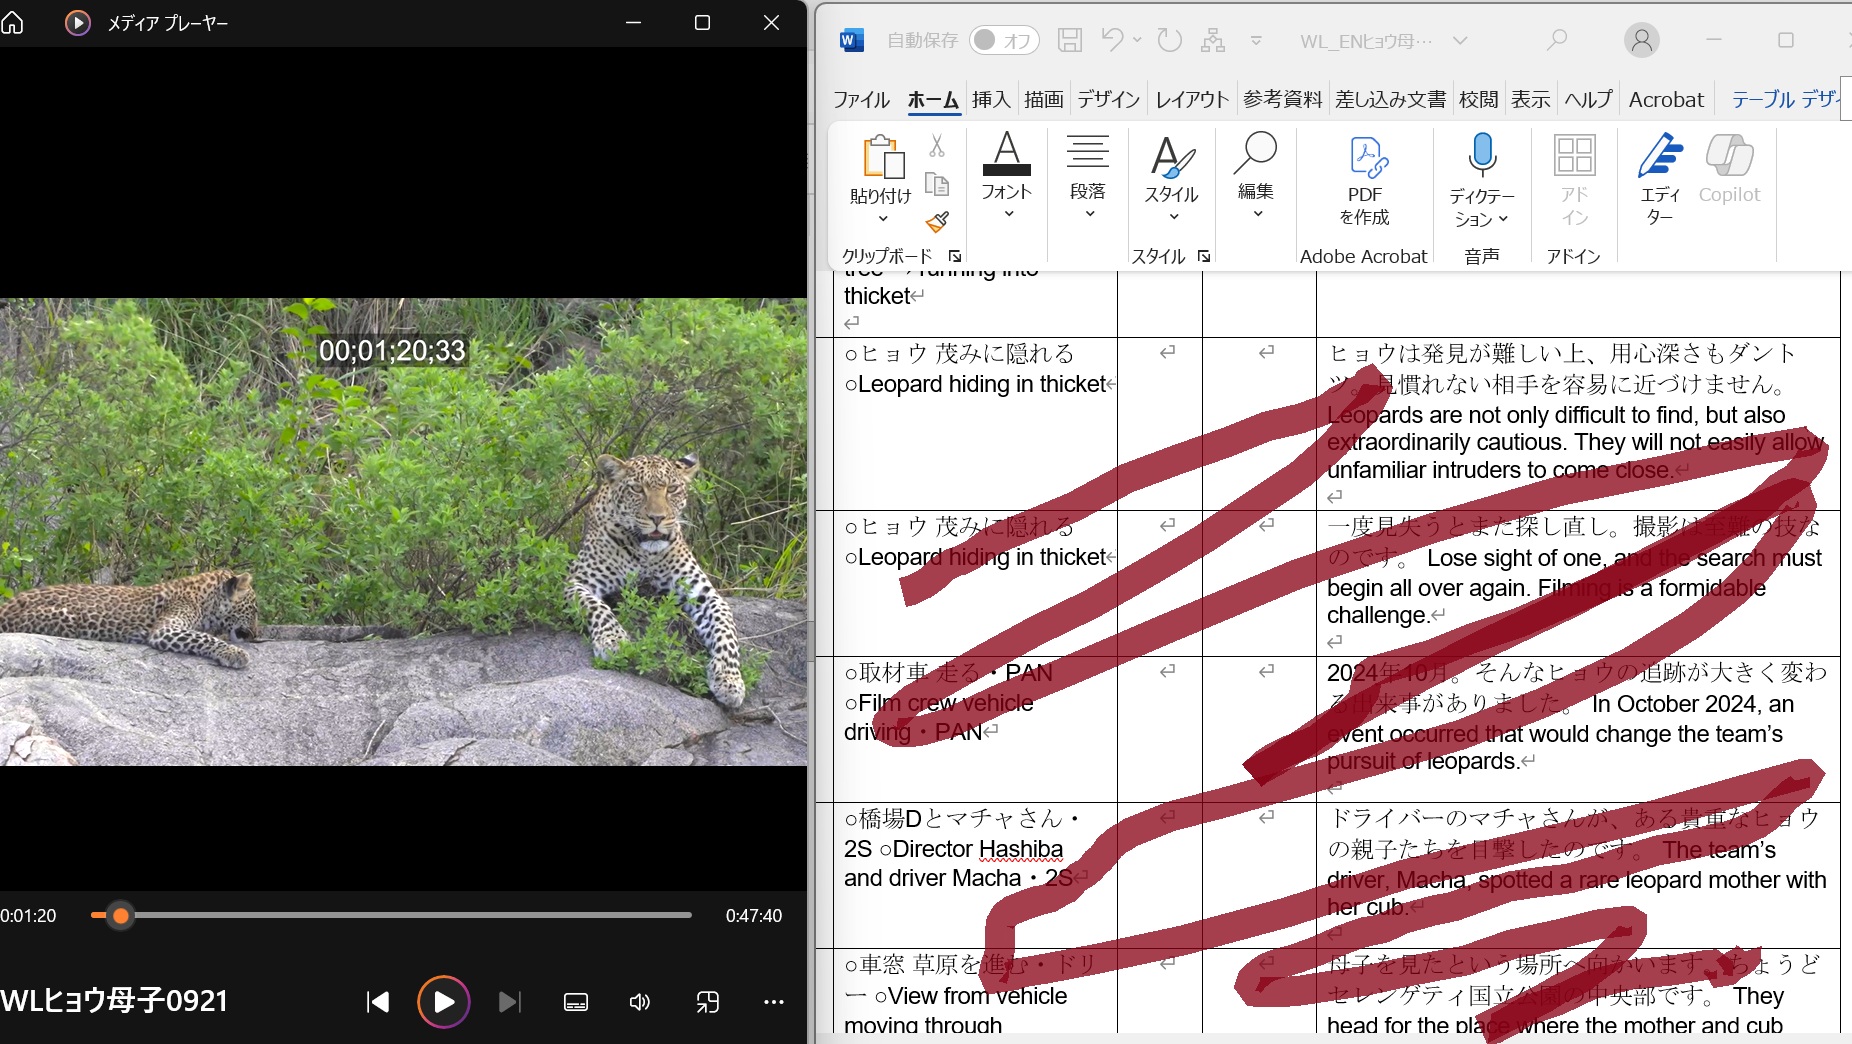Toggle the AutoSave switch in Word
The width and height of the screenshot is (1852, 1044).
pyautogui.click(x=1003, y=40)
